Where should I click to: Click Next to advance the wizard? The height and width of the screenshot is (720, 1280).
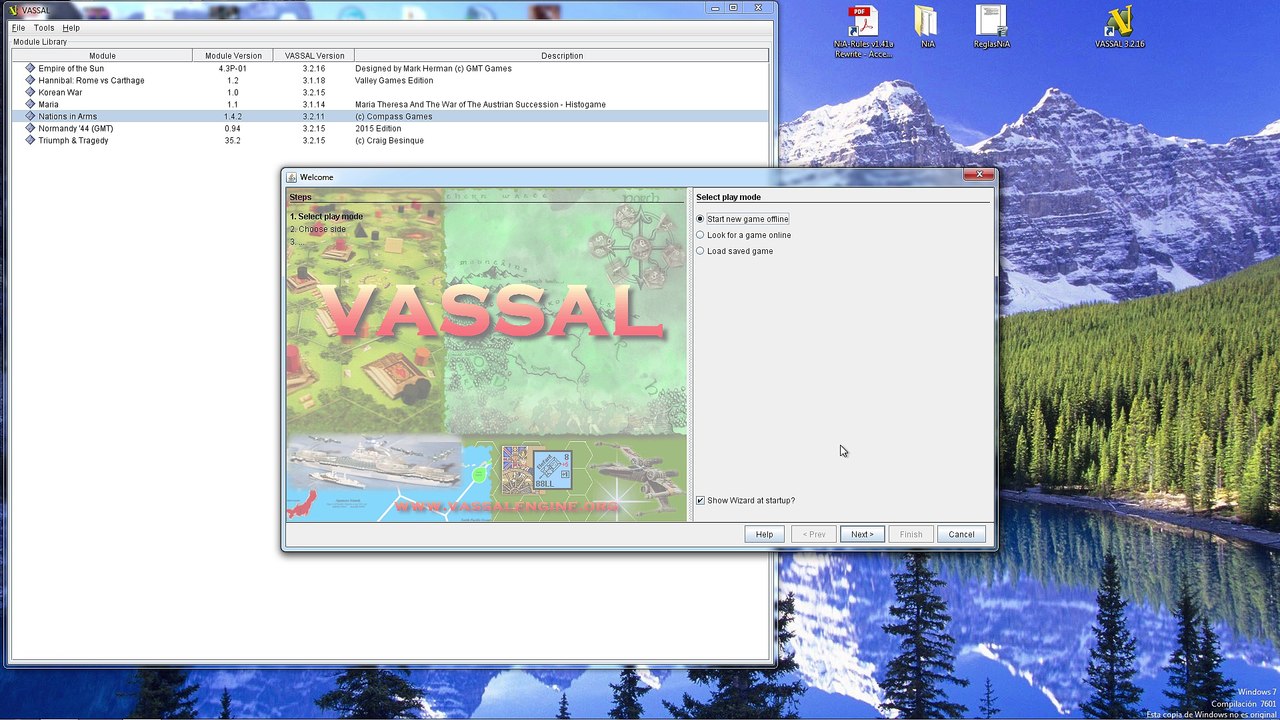tap(862, 534)
